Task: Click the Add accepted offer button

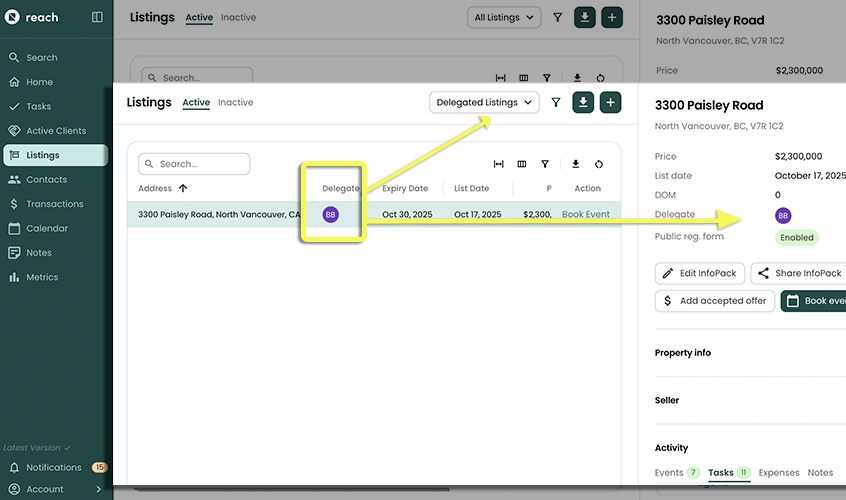Action: pos(714,301)
